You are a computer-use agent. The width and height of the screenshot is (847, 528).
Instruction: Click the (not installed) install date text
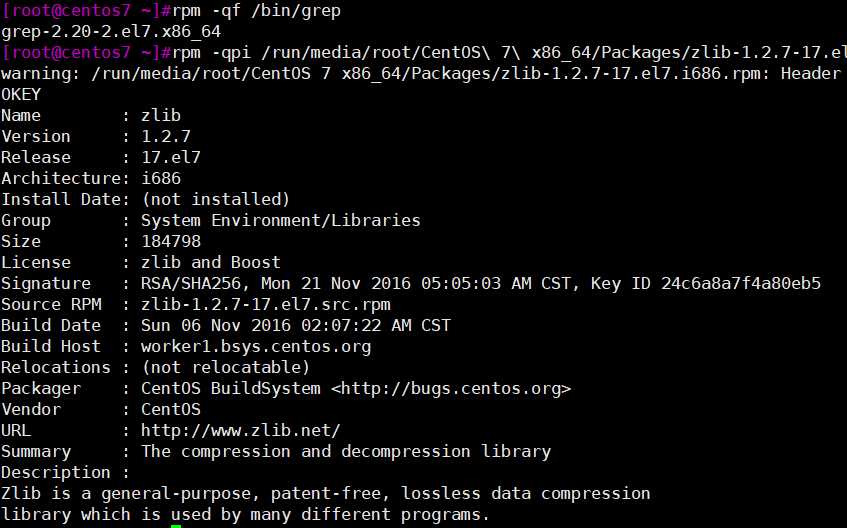point(216,199)
